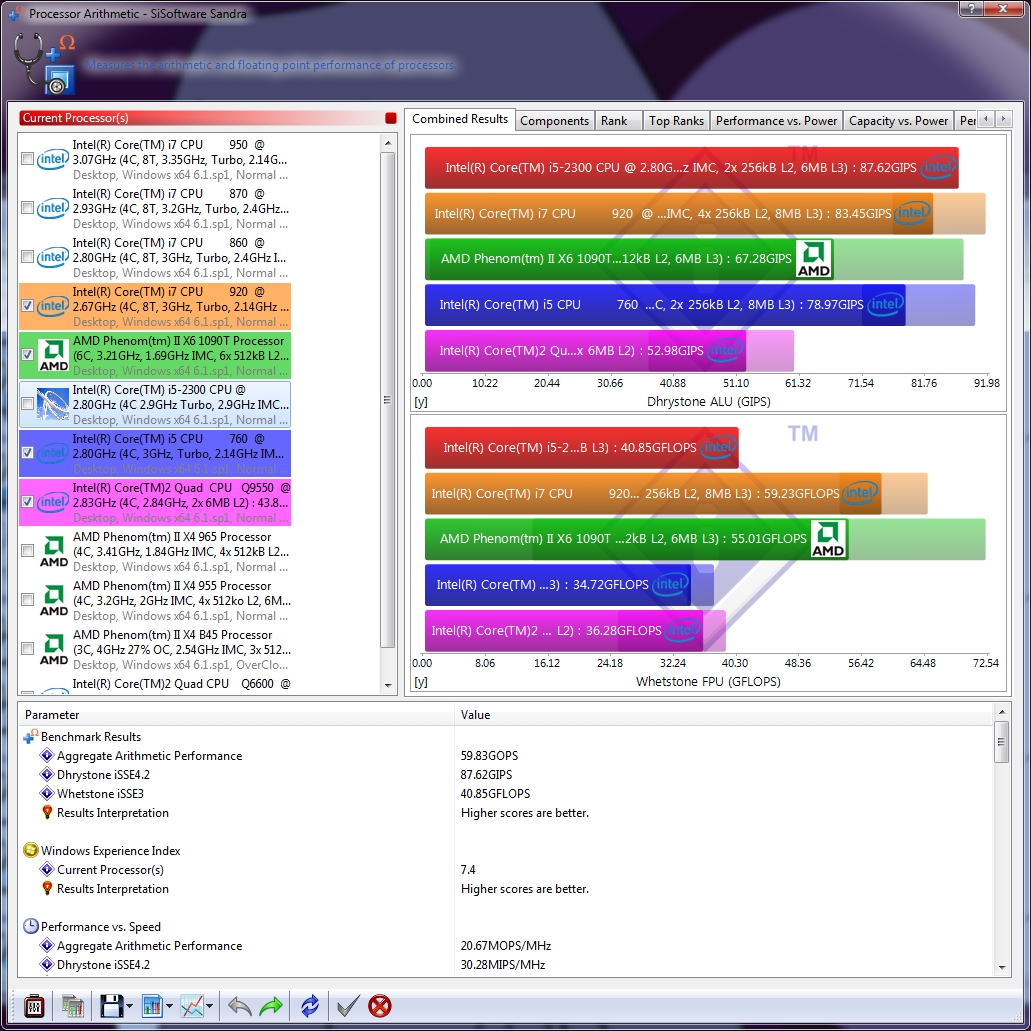The image size is (1031, 1031).
Task: Click the floppy disk save icon
Action: [111, 1006]
